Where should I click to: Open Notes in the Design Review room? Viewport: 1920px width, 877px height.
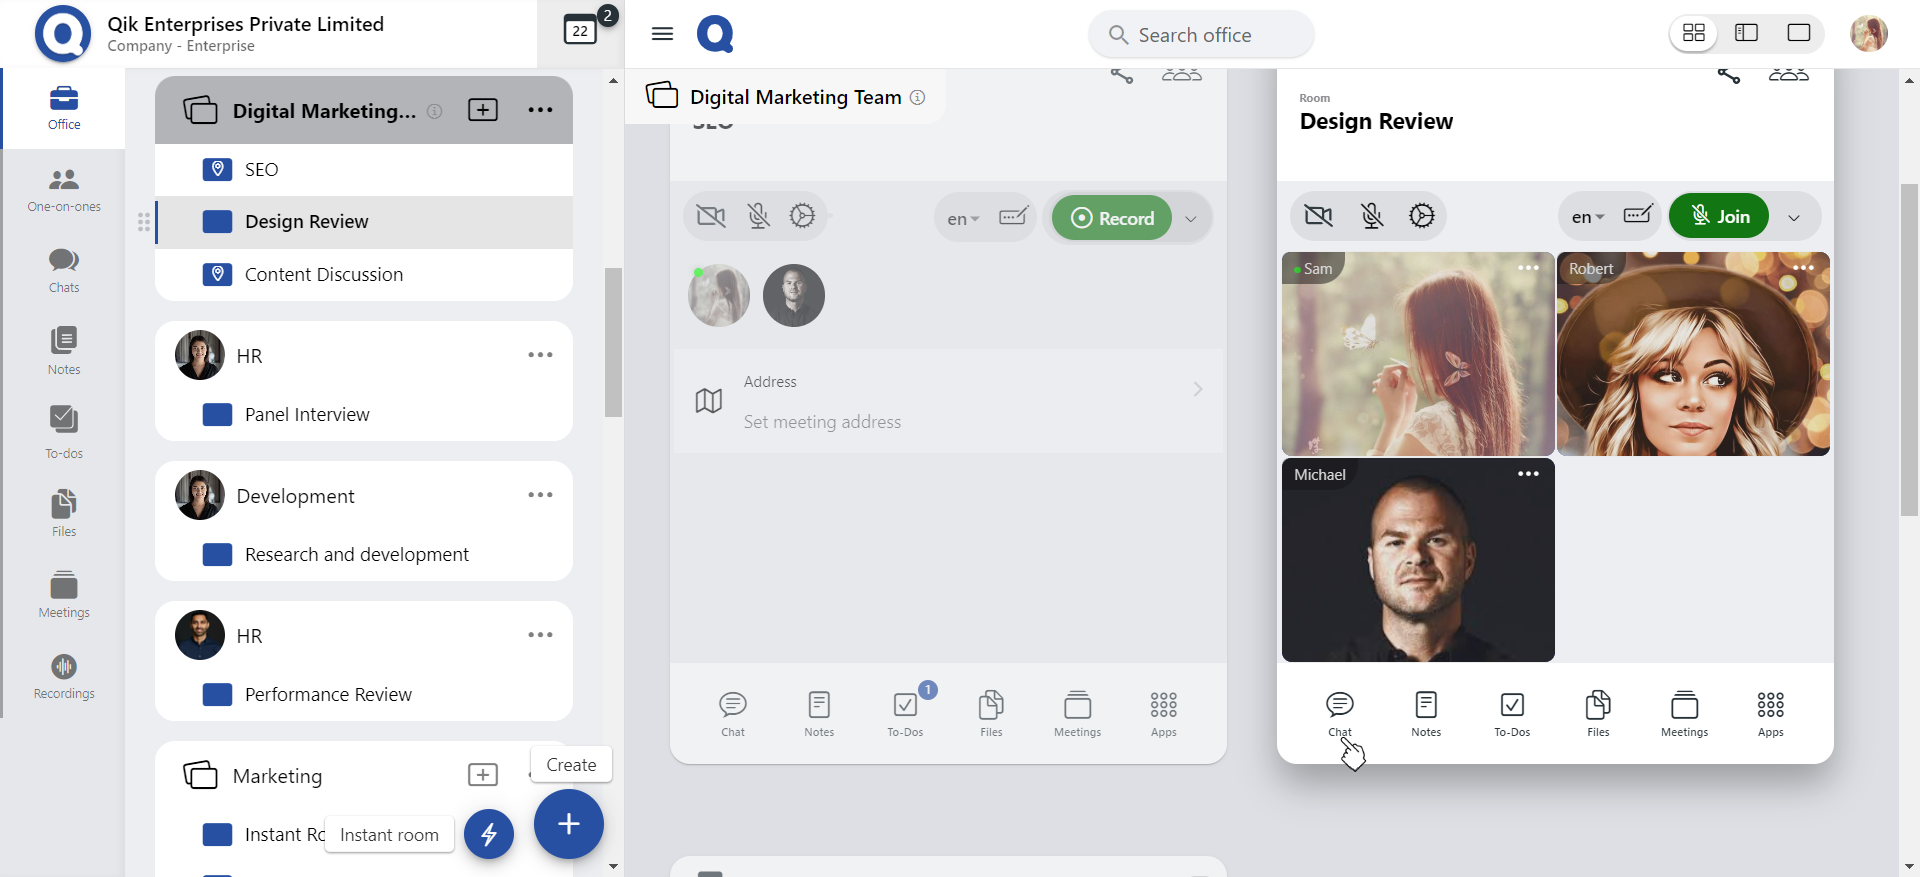(x=1426, y=713)
